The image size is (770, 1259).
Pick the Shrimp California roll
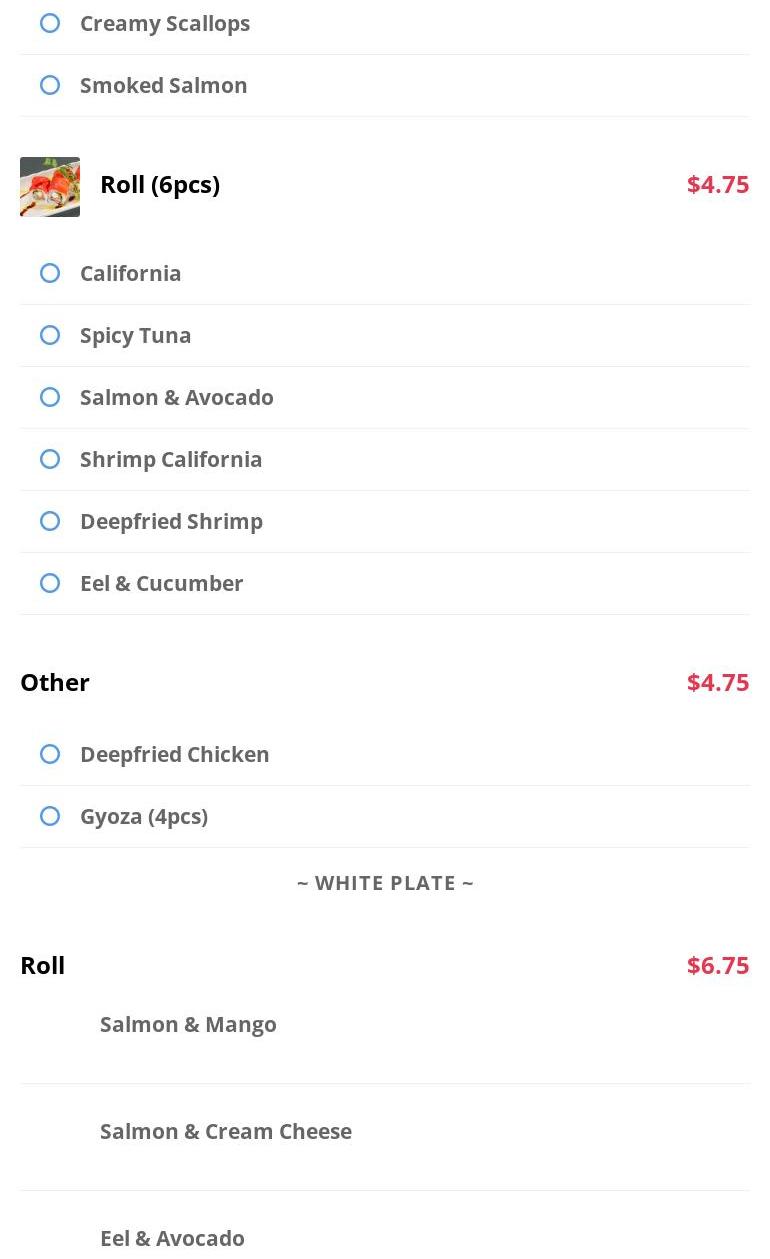pos(50,459)
